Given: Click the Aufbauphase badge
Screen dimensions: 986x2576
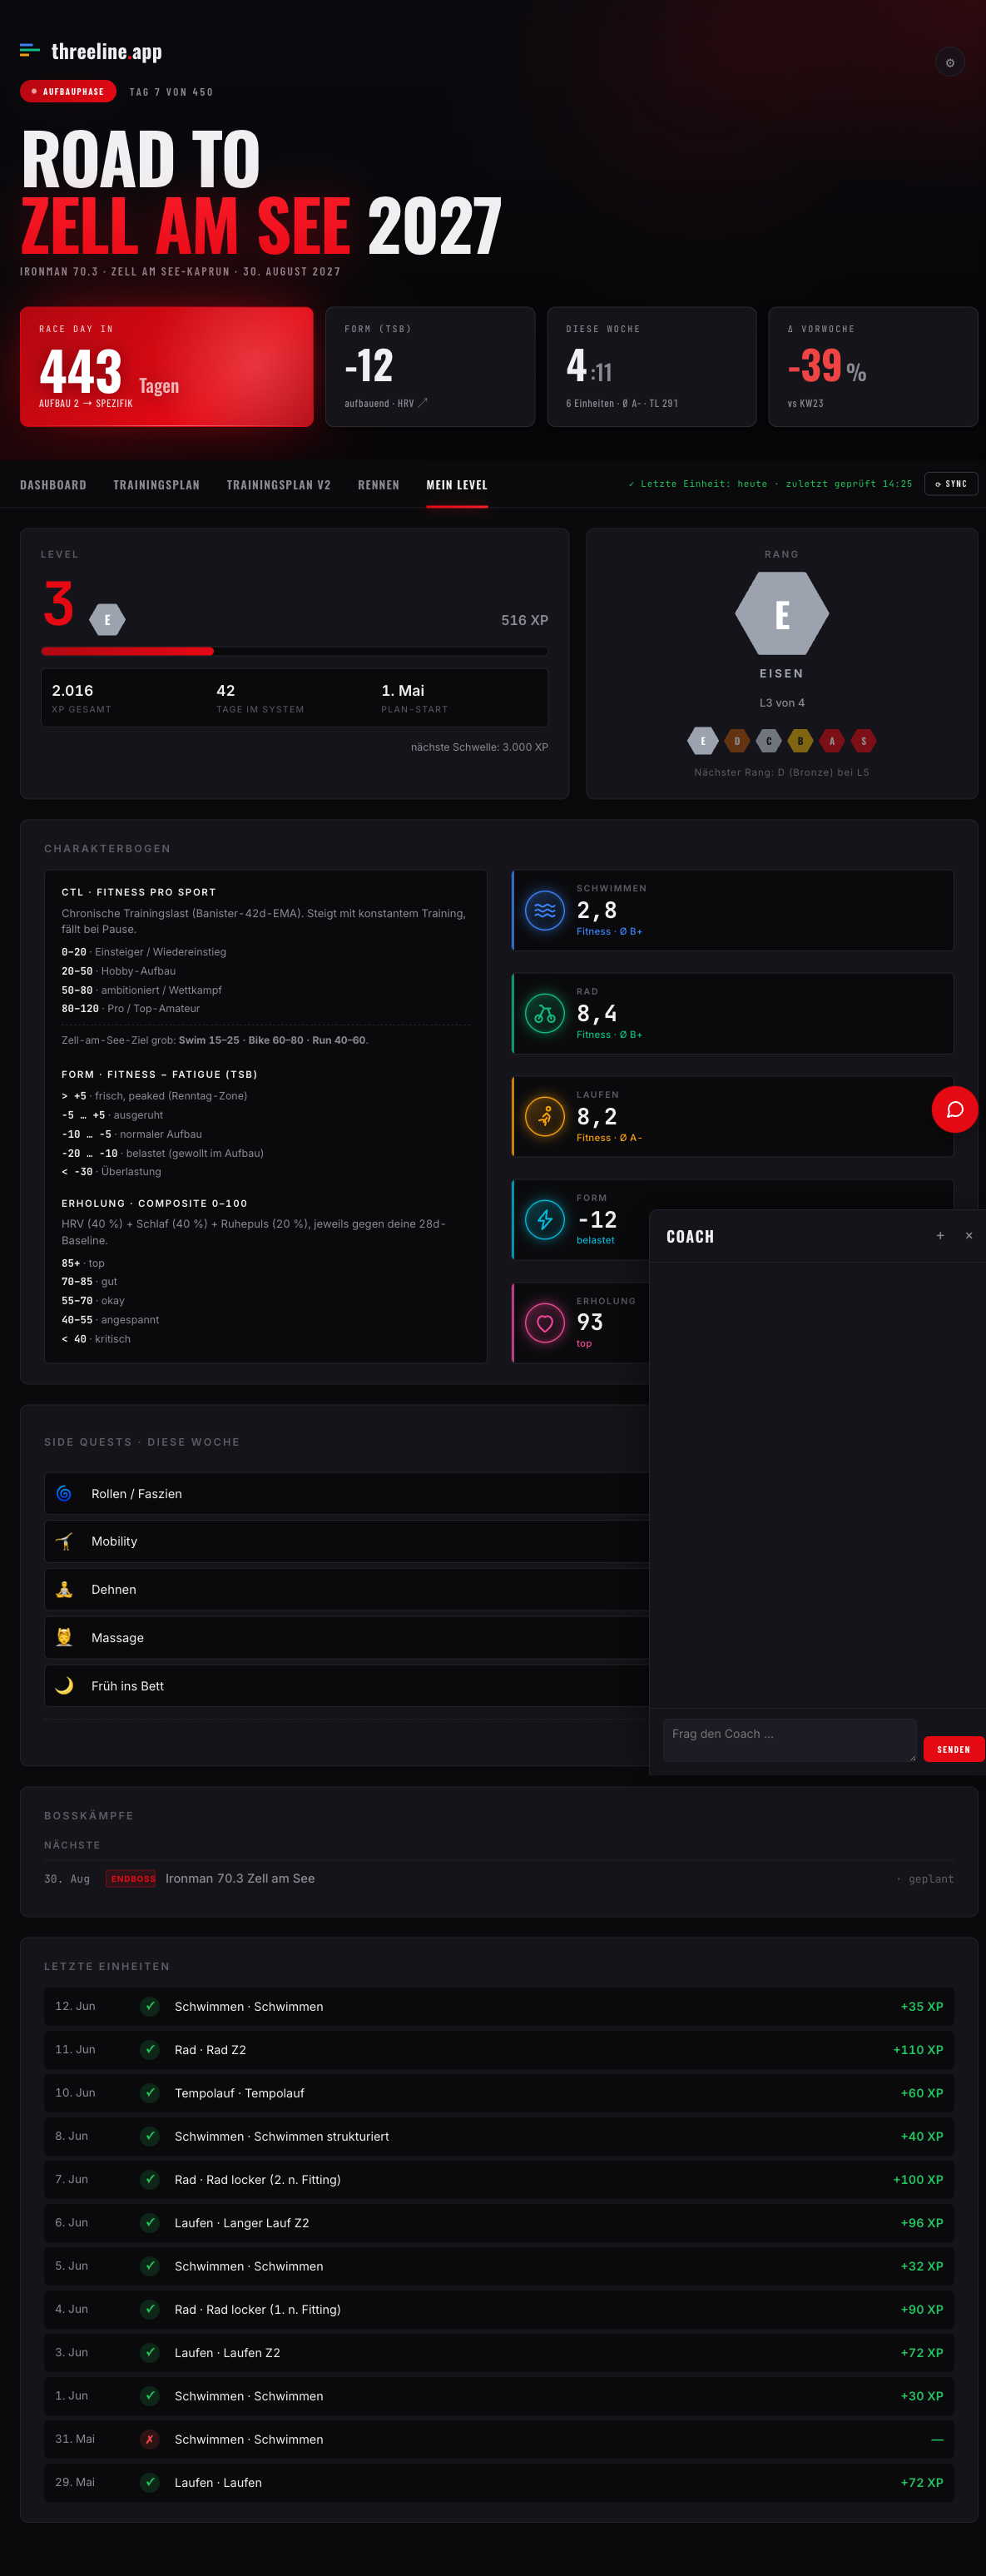Looking at the screenshot, I should (67, 91).
